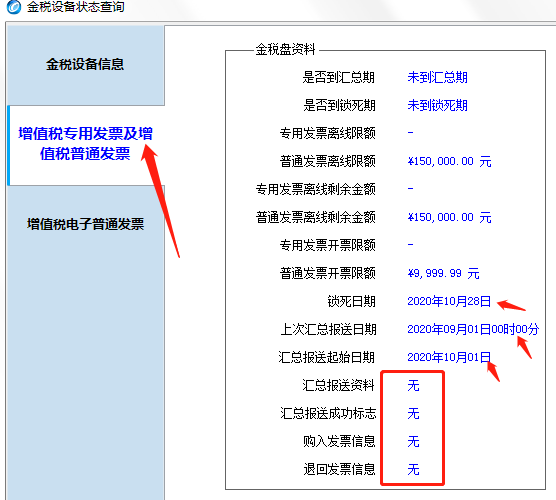Click 锁死日期 value 2020年10月28日

(449, 301)
